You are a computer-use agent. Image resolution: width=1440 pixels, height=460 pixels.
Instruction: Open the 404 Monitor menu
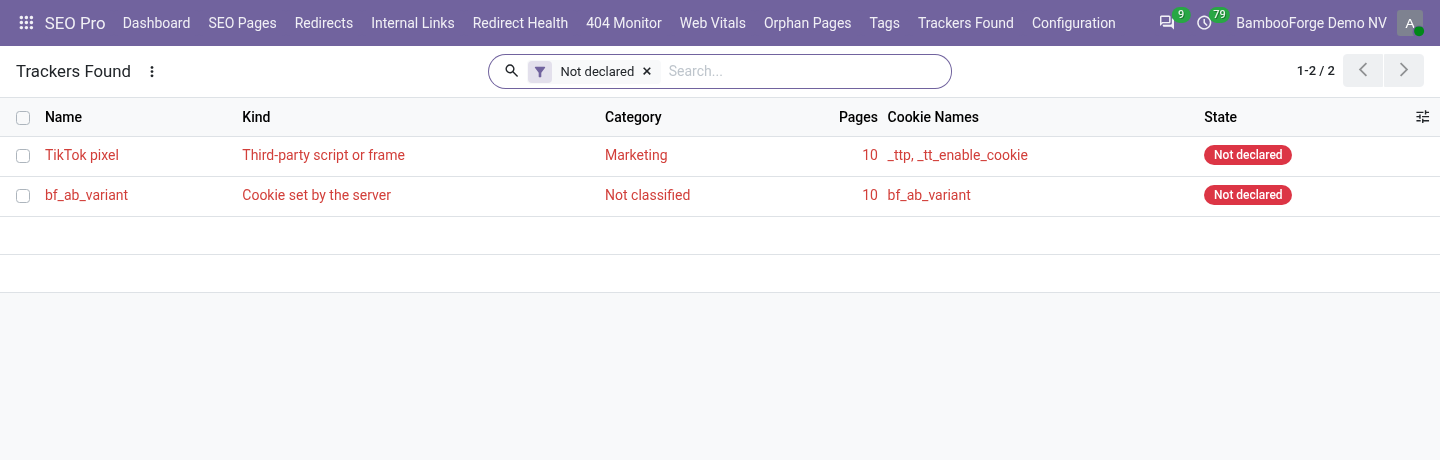(x=624, y=23)
